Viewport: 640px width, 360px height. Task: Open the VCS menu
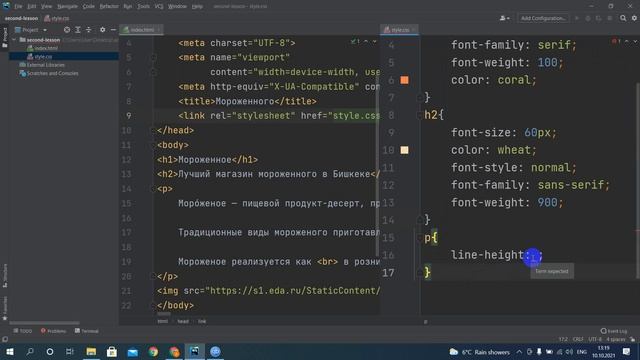click(x=159, y=7)
